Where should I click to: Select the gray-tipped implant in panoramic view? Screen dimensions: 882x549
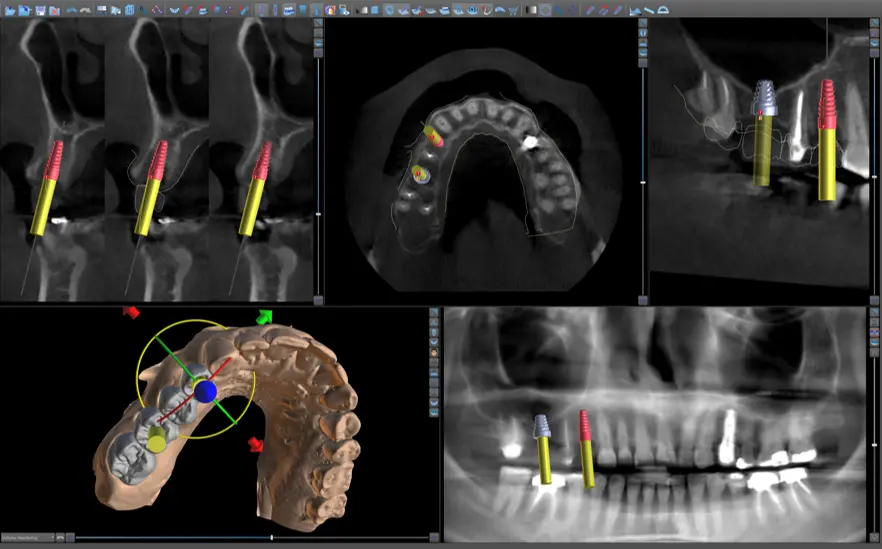pyautogui.click(x=543, y=448)
